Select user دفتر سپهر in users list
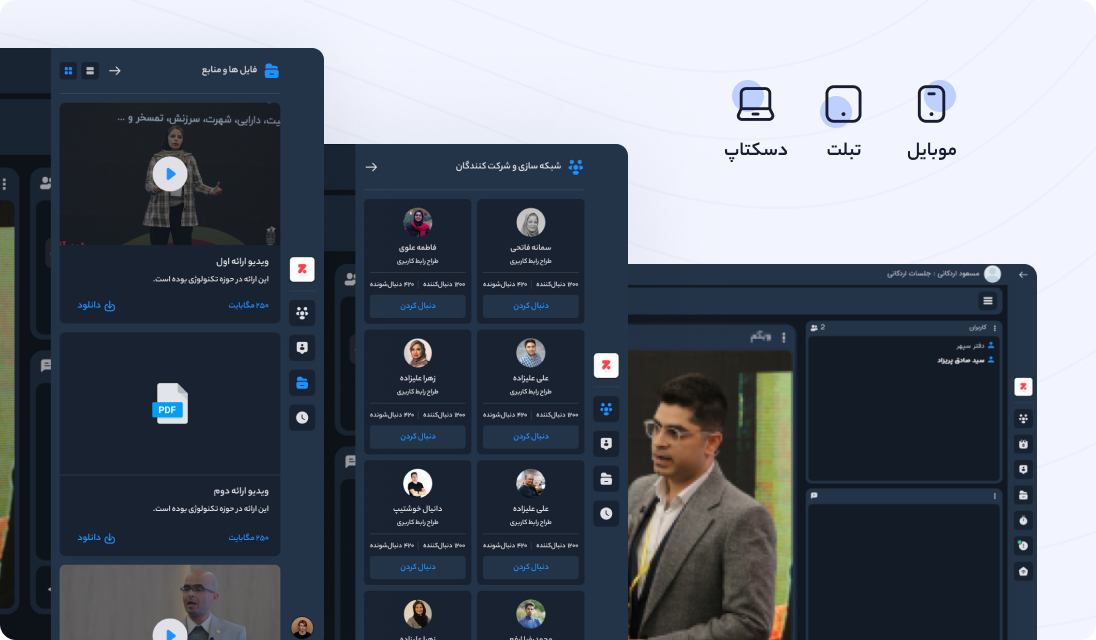 975,345
